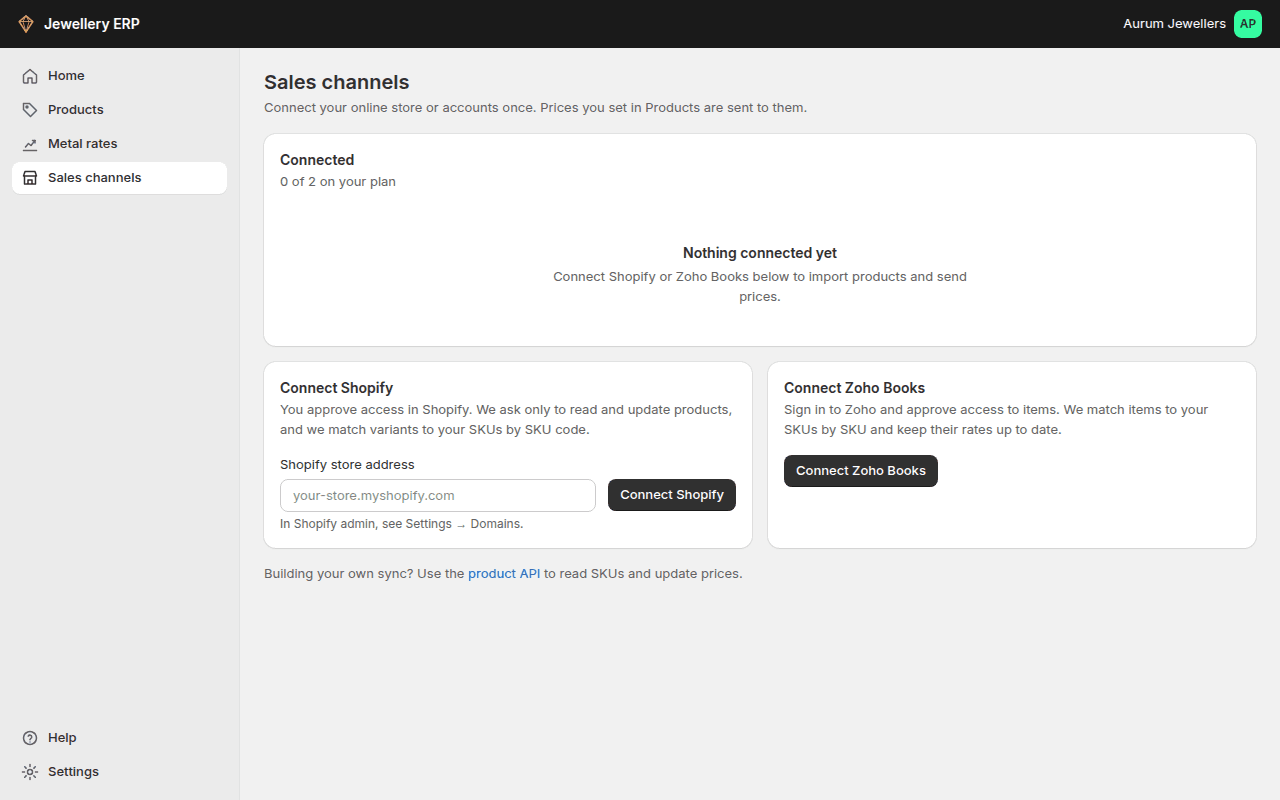The height and width of the screenshot is (800, 1280).
Task: Click the Connect Zoho Books button
Action: [x=861, y=471]
